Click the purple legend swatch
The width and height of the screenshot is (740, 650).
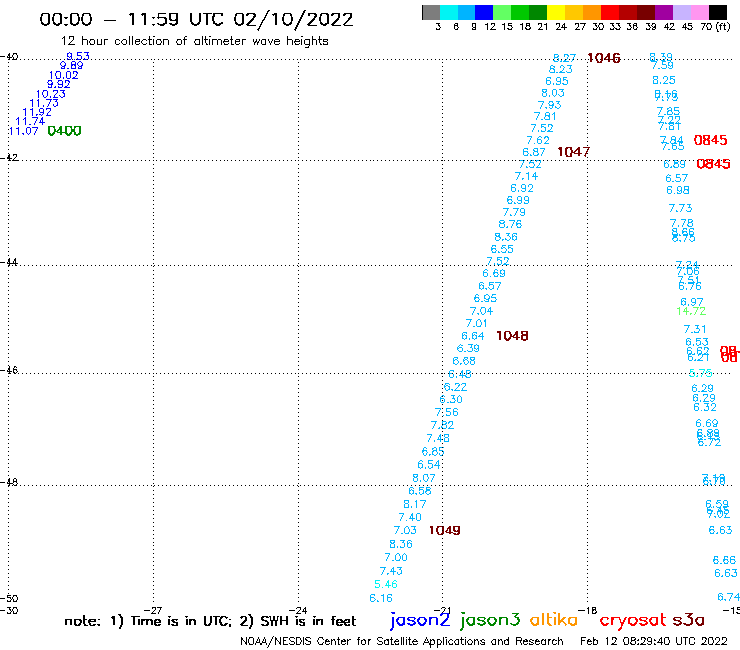664,13
